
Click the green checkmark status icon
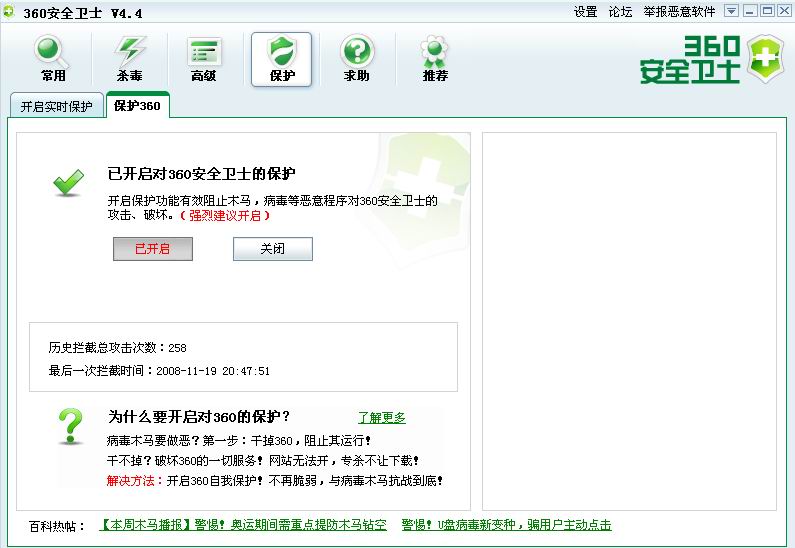[68, 182]
